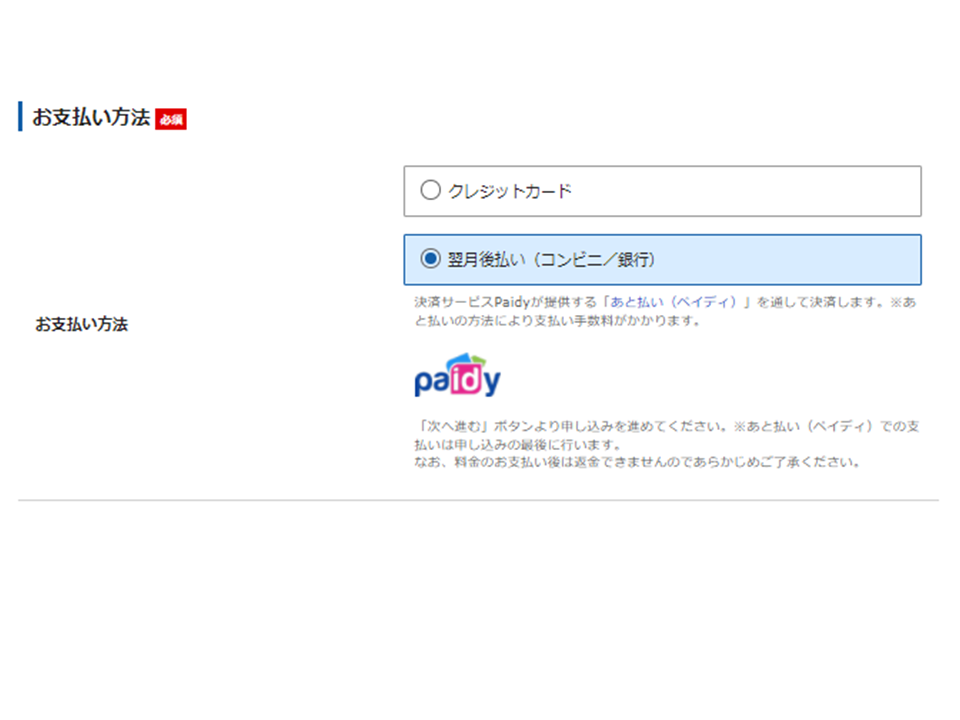960x720 pixels.
Task: Select the 翌月後払い (コンビニ/銀行) radio button
Action: coord(430,258)
